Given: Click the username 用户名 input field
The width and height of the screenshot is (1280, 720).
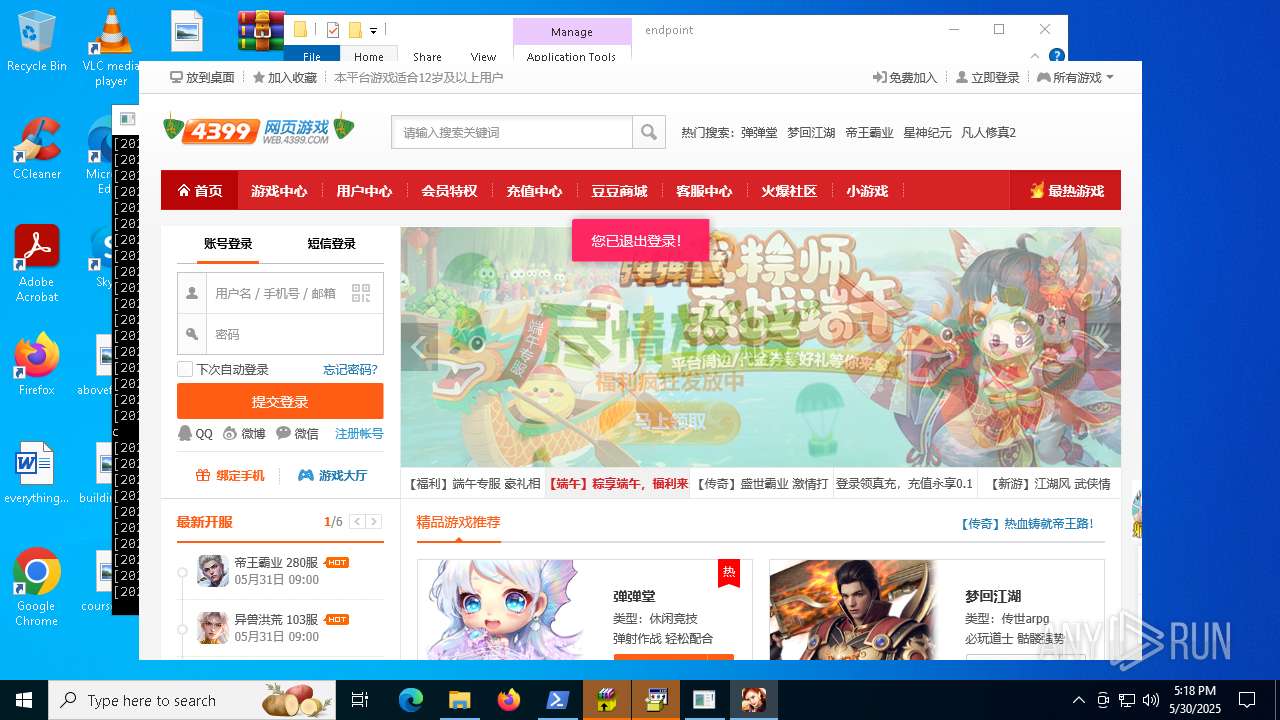Looking at the screenshot, I should (280, 293).
